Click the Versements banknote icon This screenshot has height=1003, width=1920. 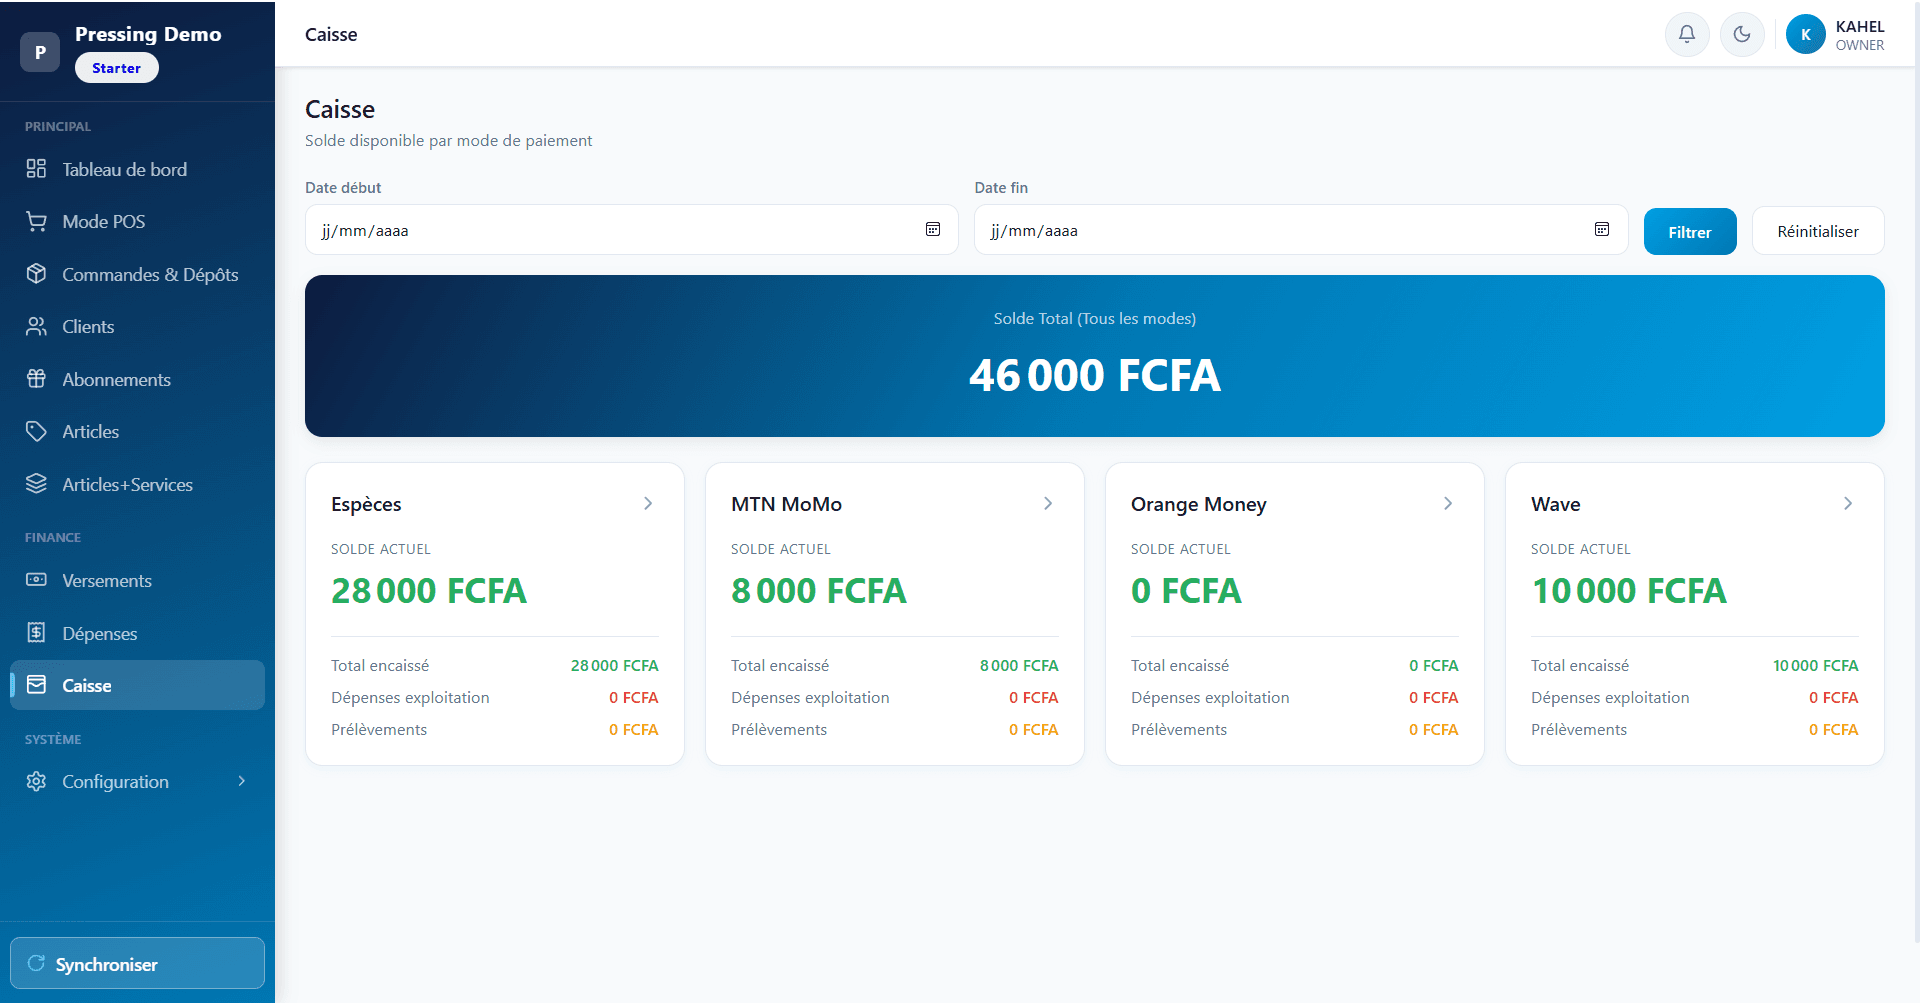pyautogui.click(x=36, y=580)
